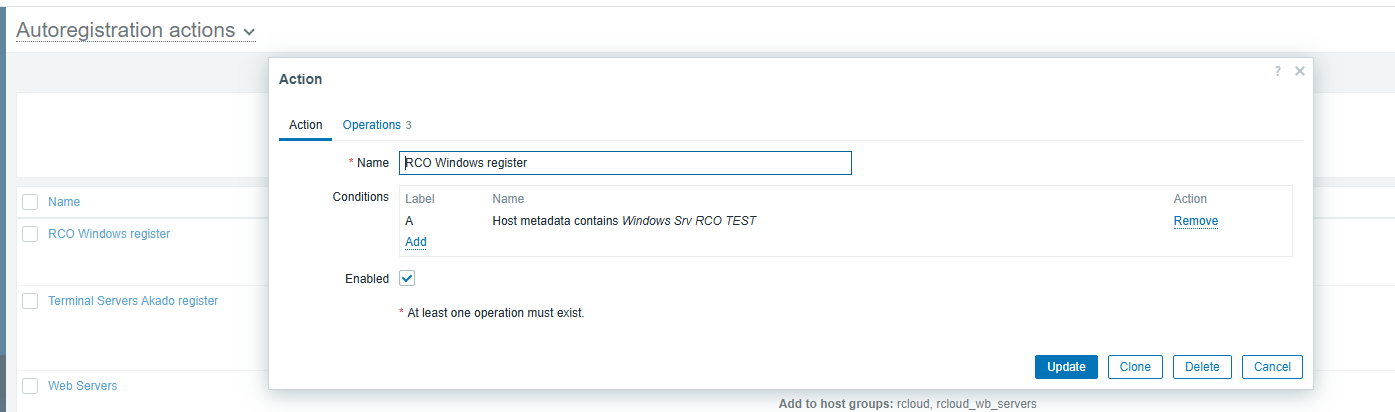The image size is (1395, 412).
Task: Remove the Host metadata condition
Action: coord(1195,221)
